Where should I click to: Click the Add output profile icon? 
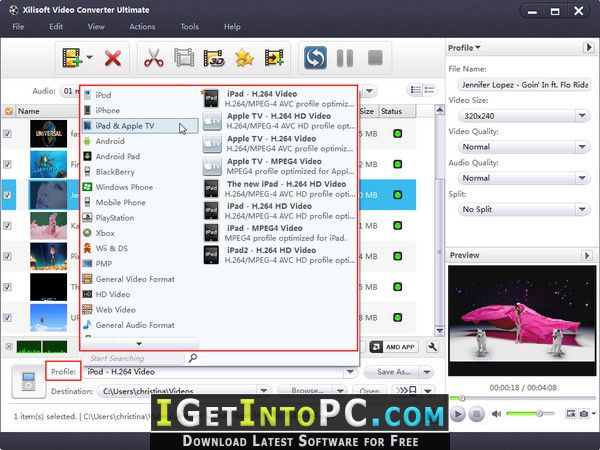(x=274, y=58)
